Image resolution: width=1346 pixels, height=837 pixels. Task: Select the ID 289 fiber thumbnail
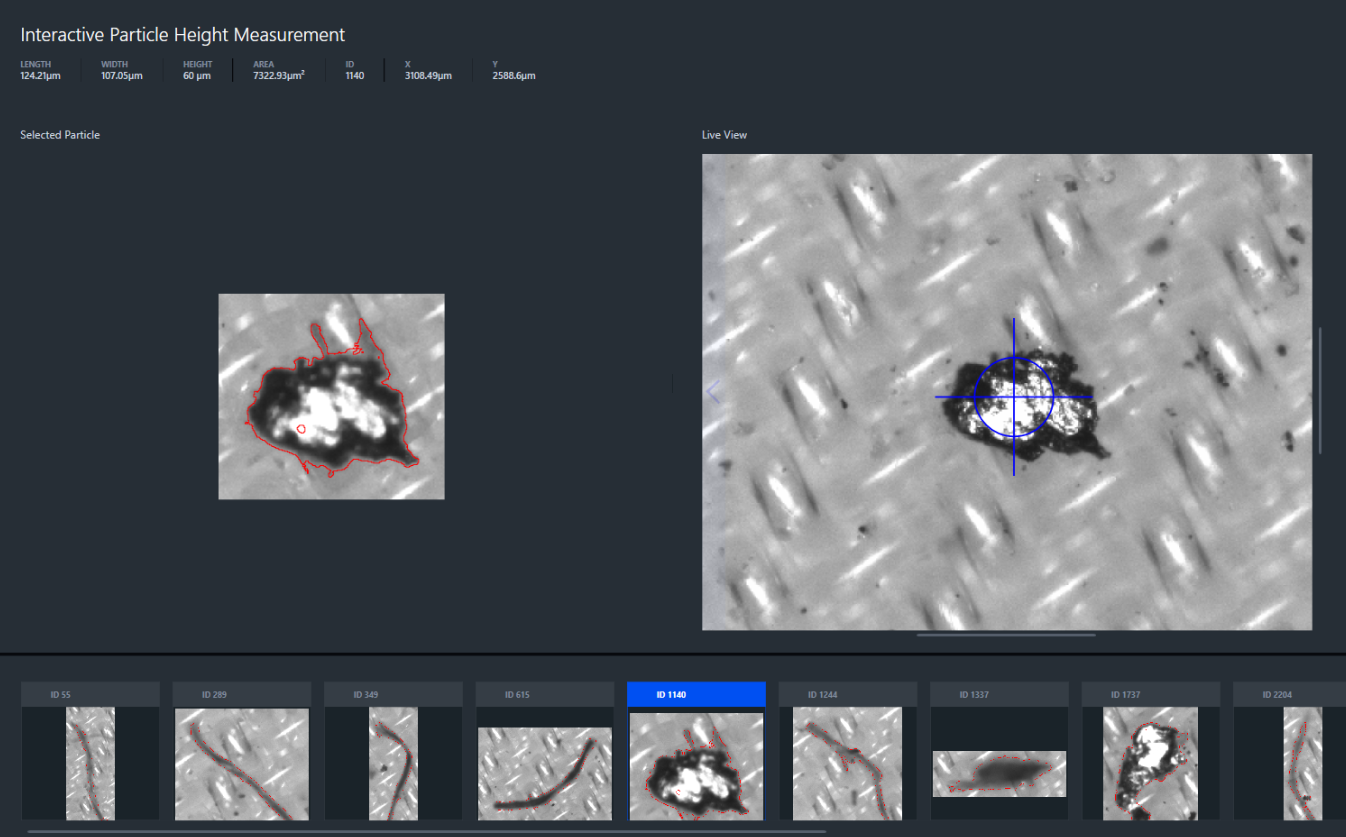pyautogui.click(x=241, y=763)
